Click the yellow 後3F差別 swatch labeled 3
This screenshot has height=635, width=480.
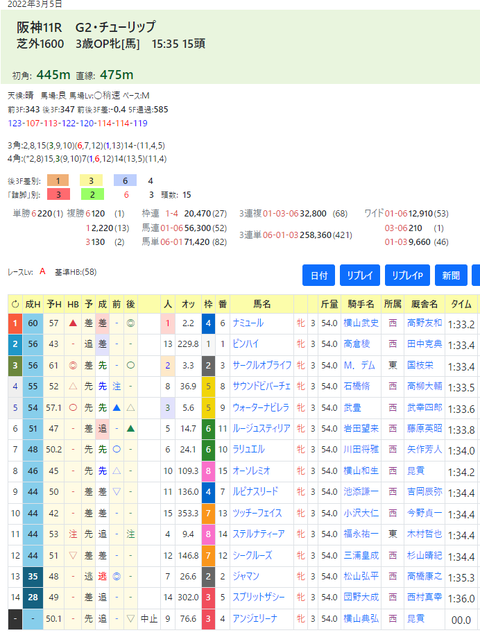pos(92,180)
